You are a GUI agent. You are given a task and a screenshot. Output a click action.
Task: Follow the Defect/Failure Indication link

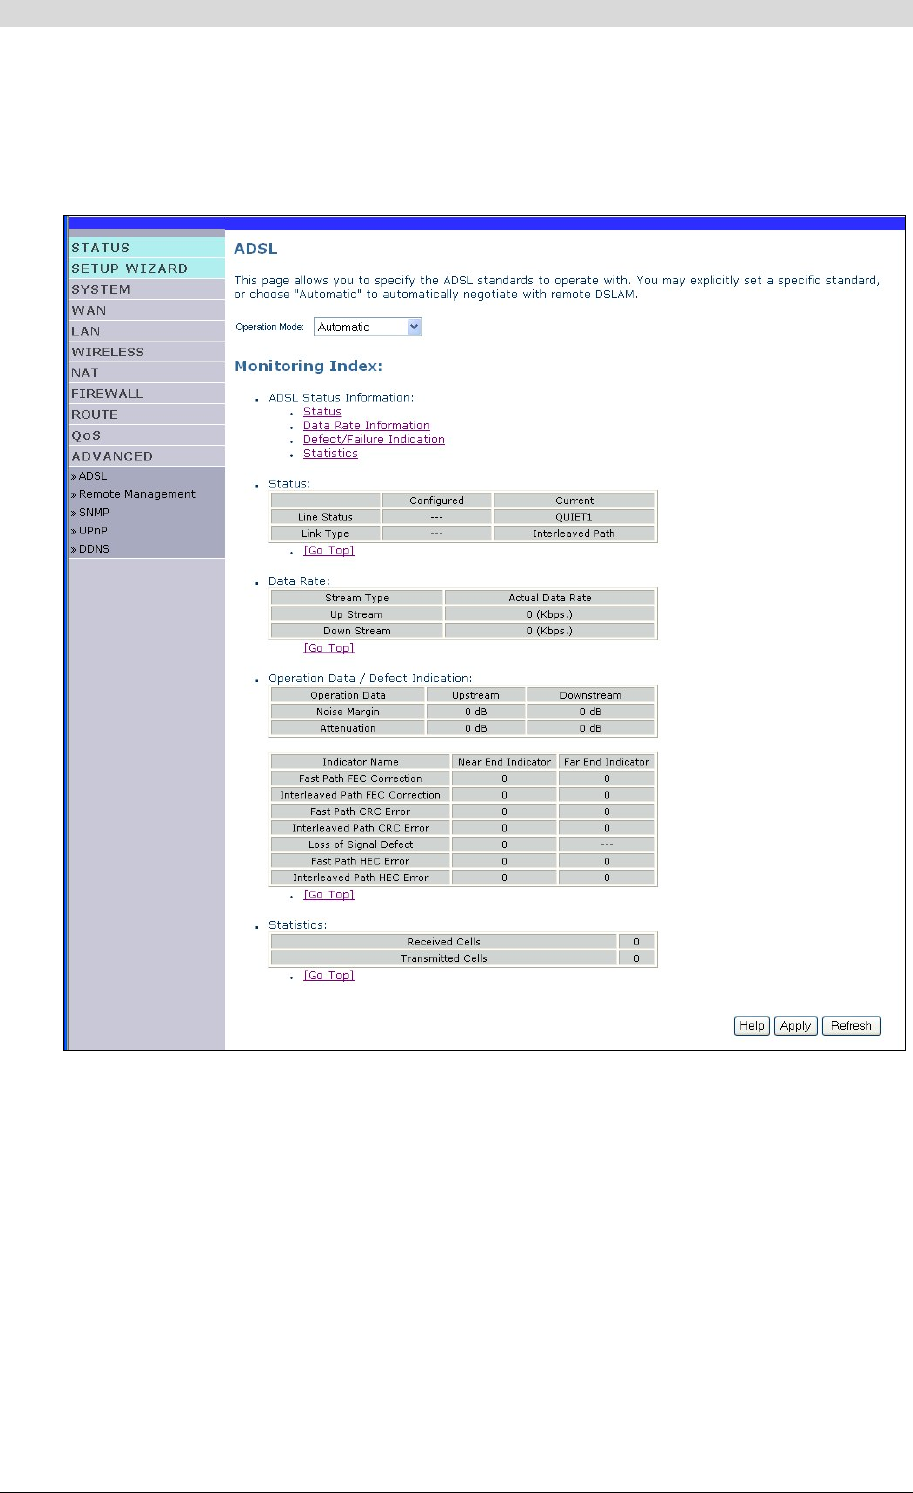[374, 439]
